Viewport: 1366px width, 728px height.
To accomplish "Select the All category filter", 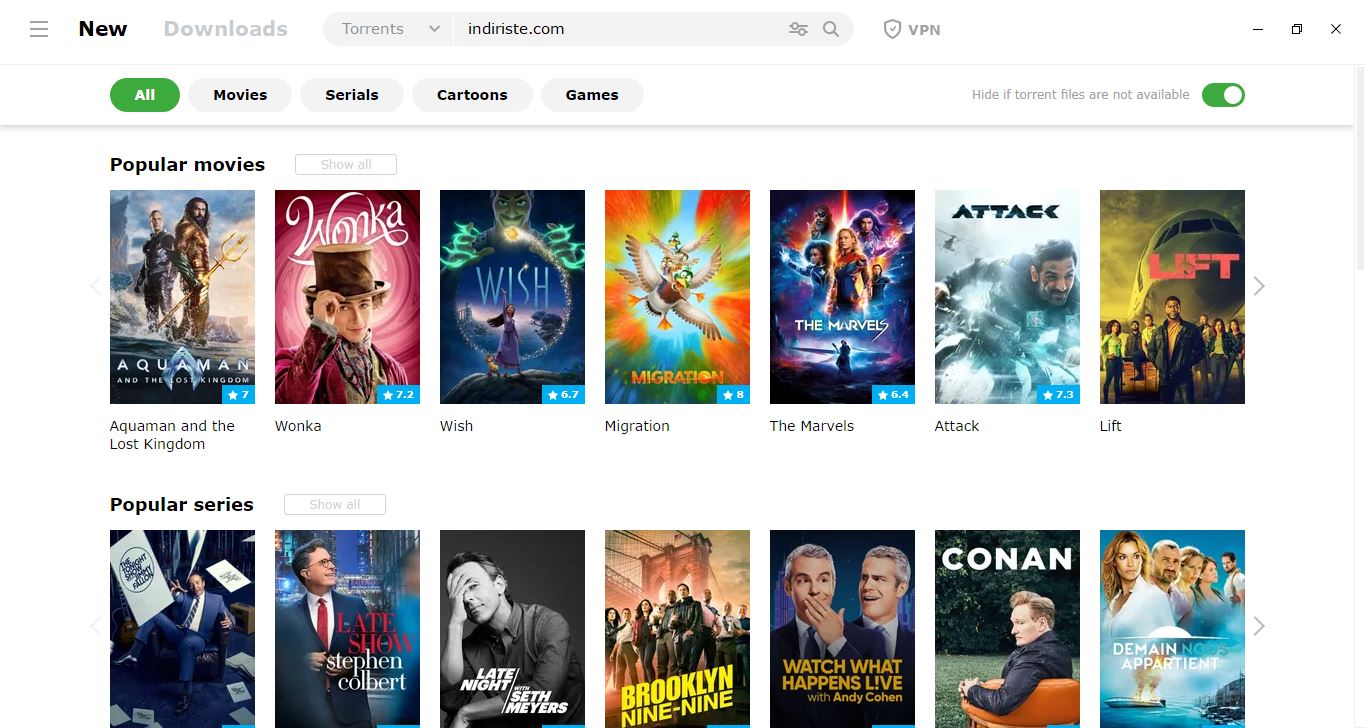I will click(145, 95).
